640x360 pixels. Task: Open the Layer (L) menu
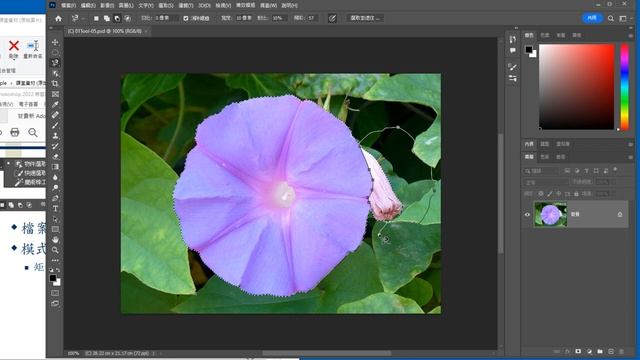[126, 6]
